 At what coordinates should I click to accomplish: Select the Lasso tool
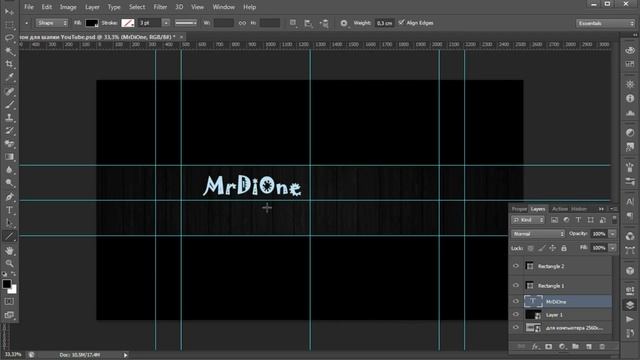(x=9, y=38)
